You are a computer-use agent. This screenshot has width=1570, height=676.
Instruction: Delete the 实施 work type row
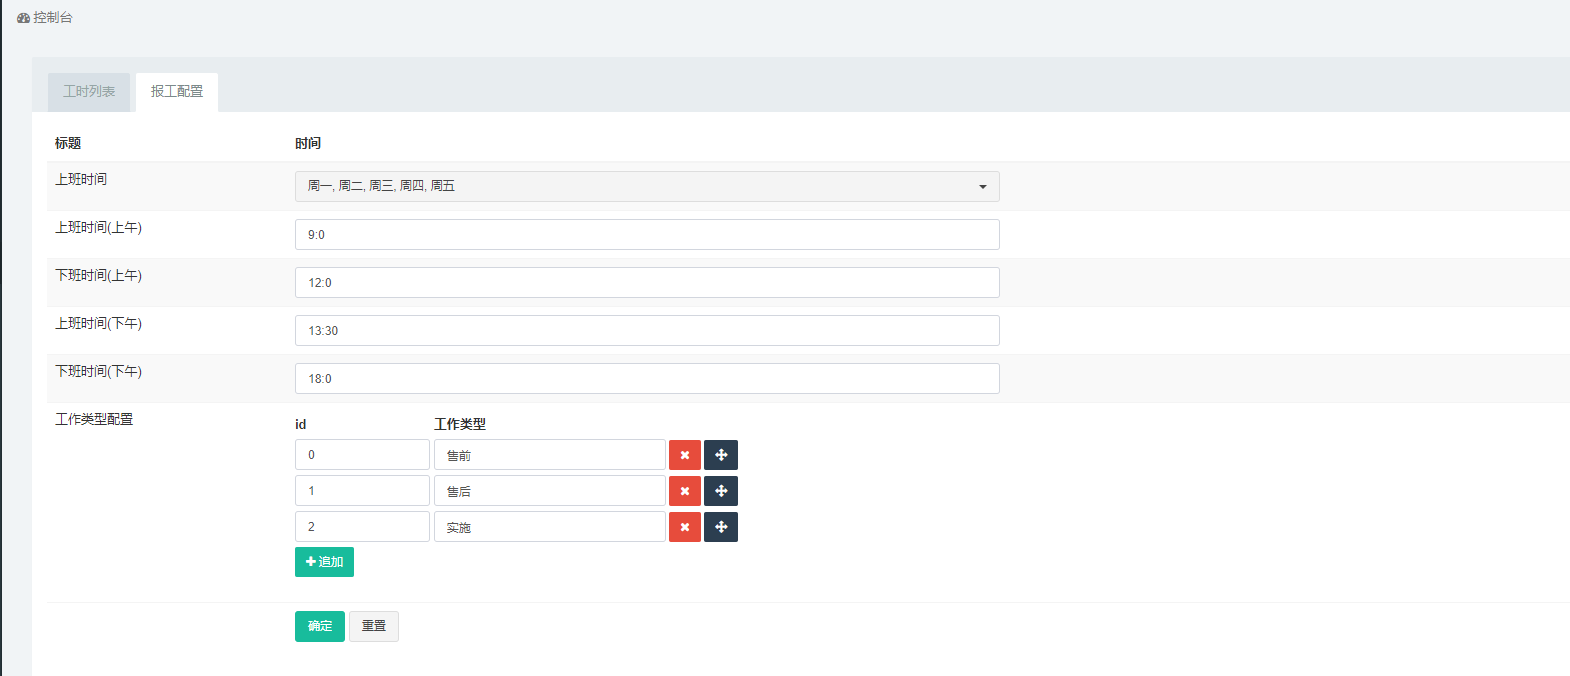point(685,527)
